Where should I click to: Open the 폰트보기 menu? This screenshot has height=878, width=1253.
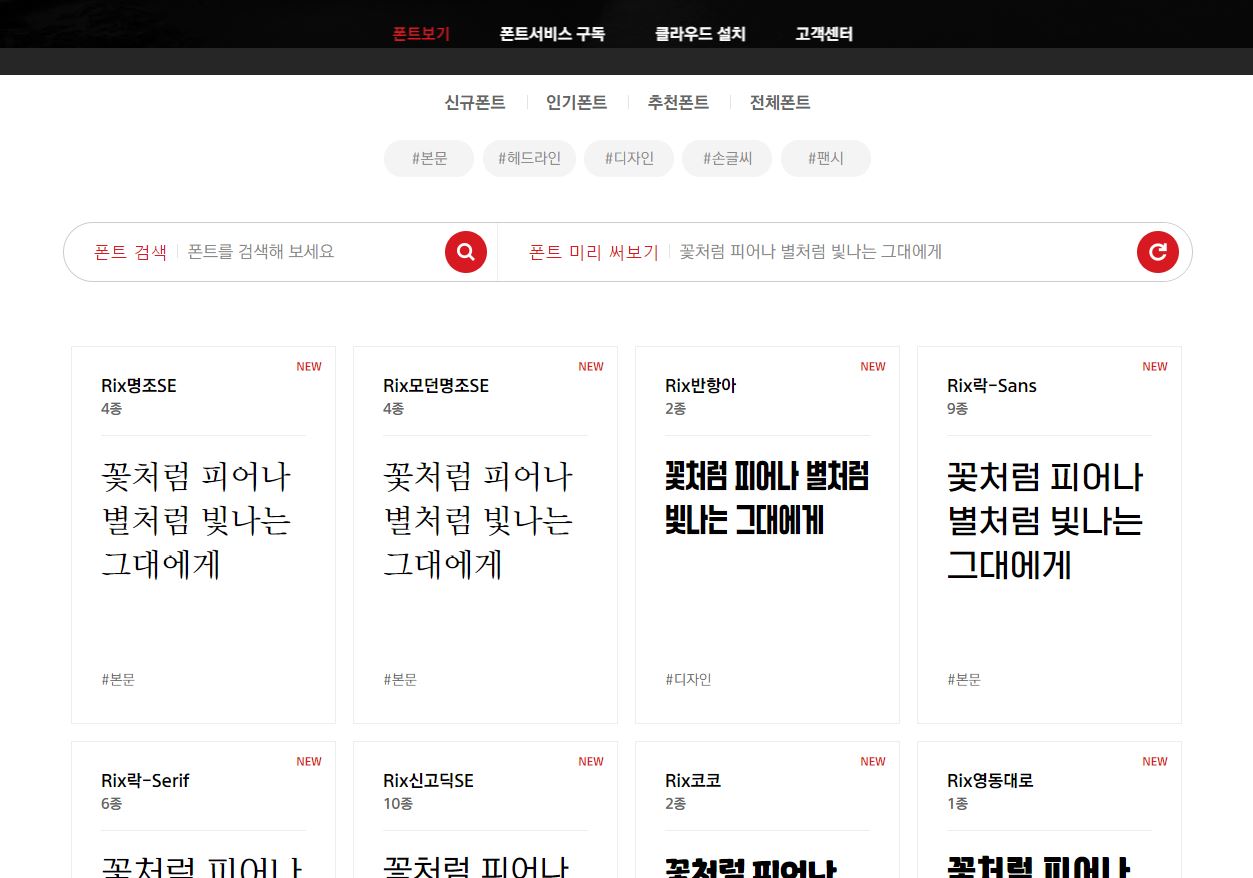(421, 34)
